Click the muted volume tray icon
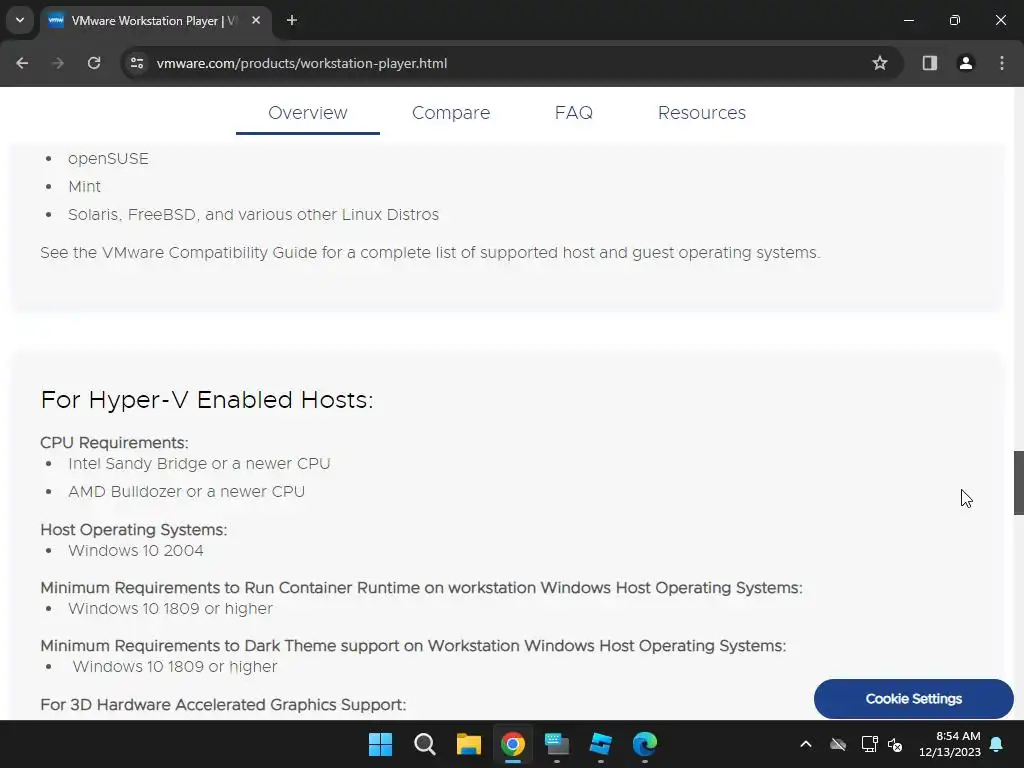Viewport: 1024px width, 768px height. pos(895,744)
